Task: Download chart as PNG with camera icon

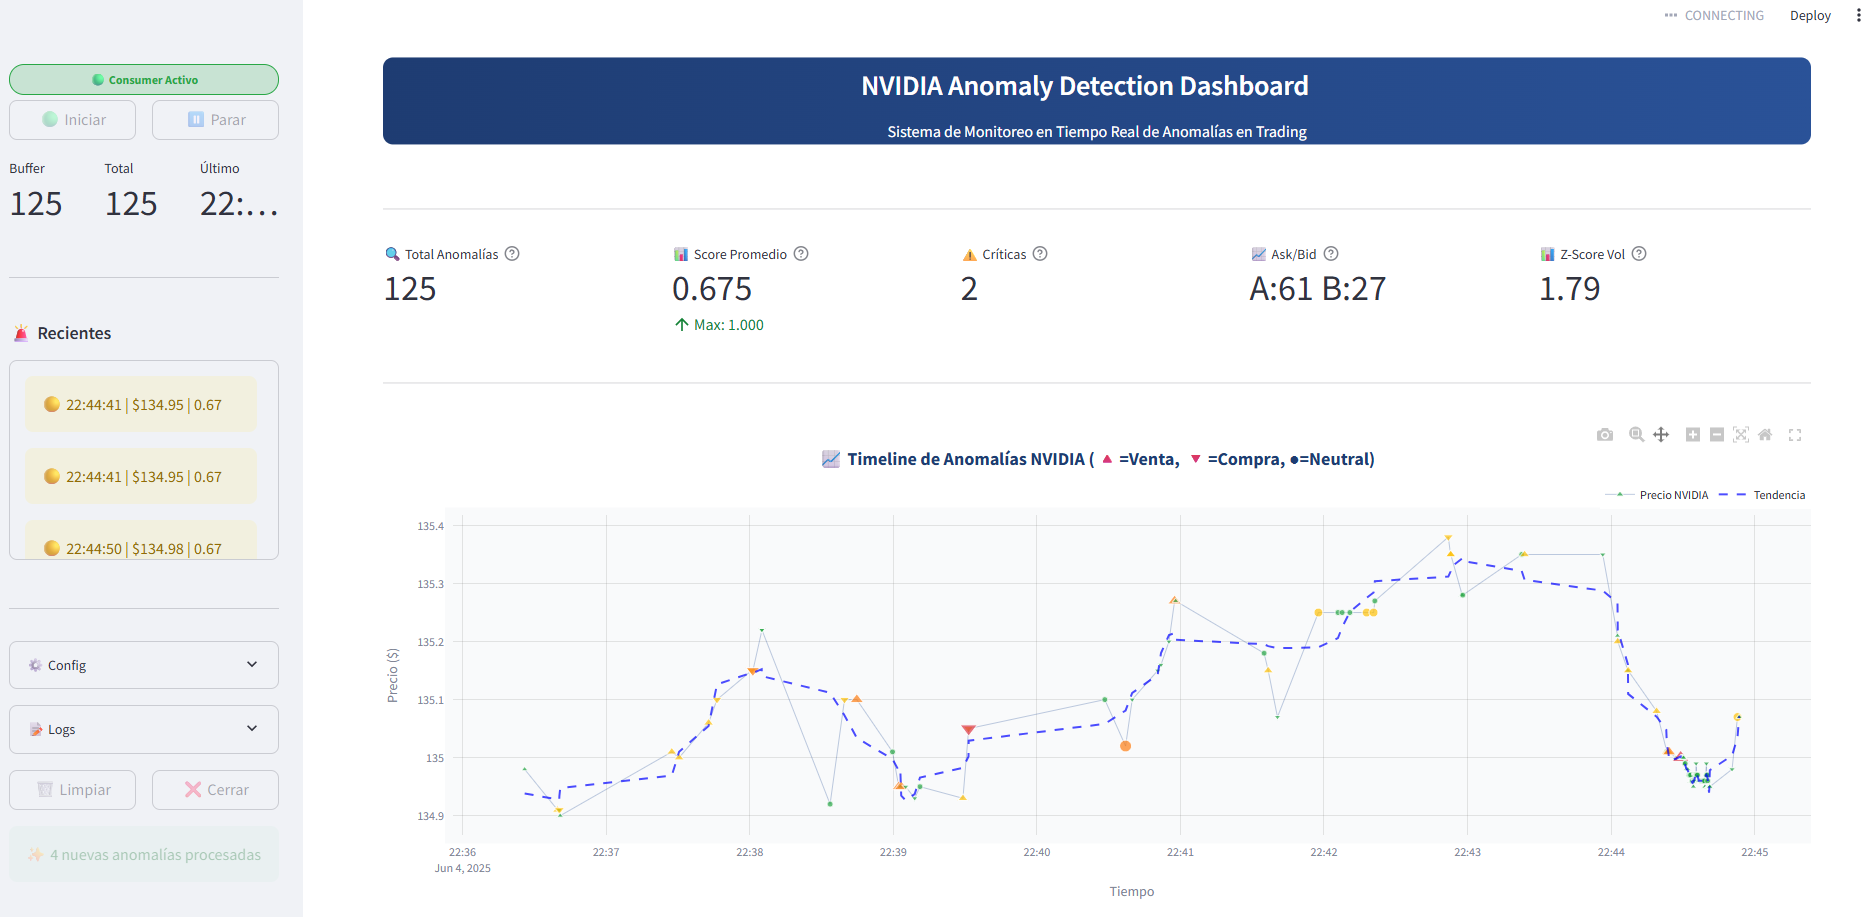Action: click(x=1605, y=435)
